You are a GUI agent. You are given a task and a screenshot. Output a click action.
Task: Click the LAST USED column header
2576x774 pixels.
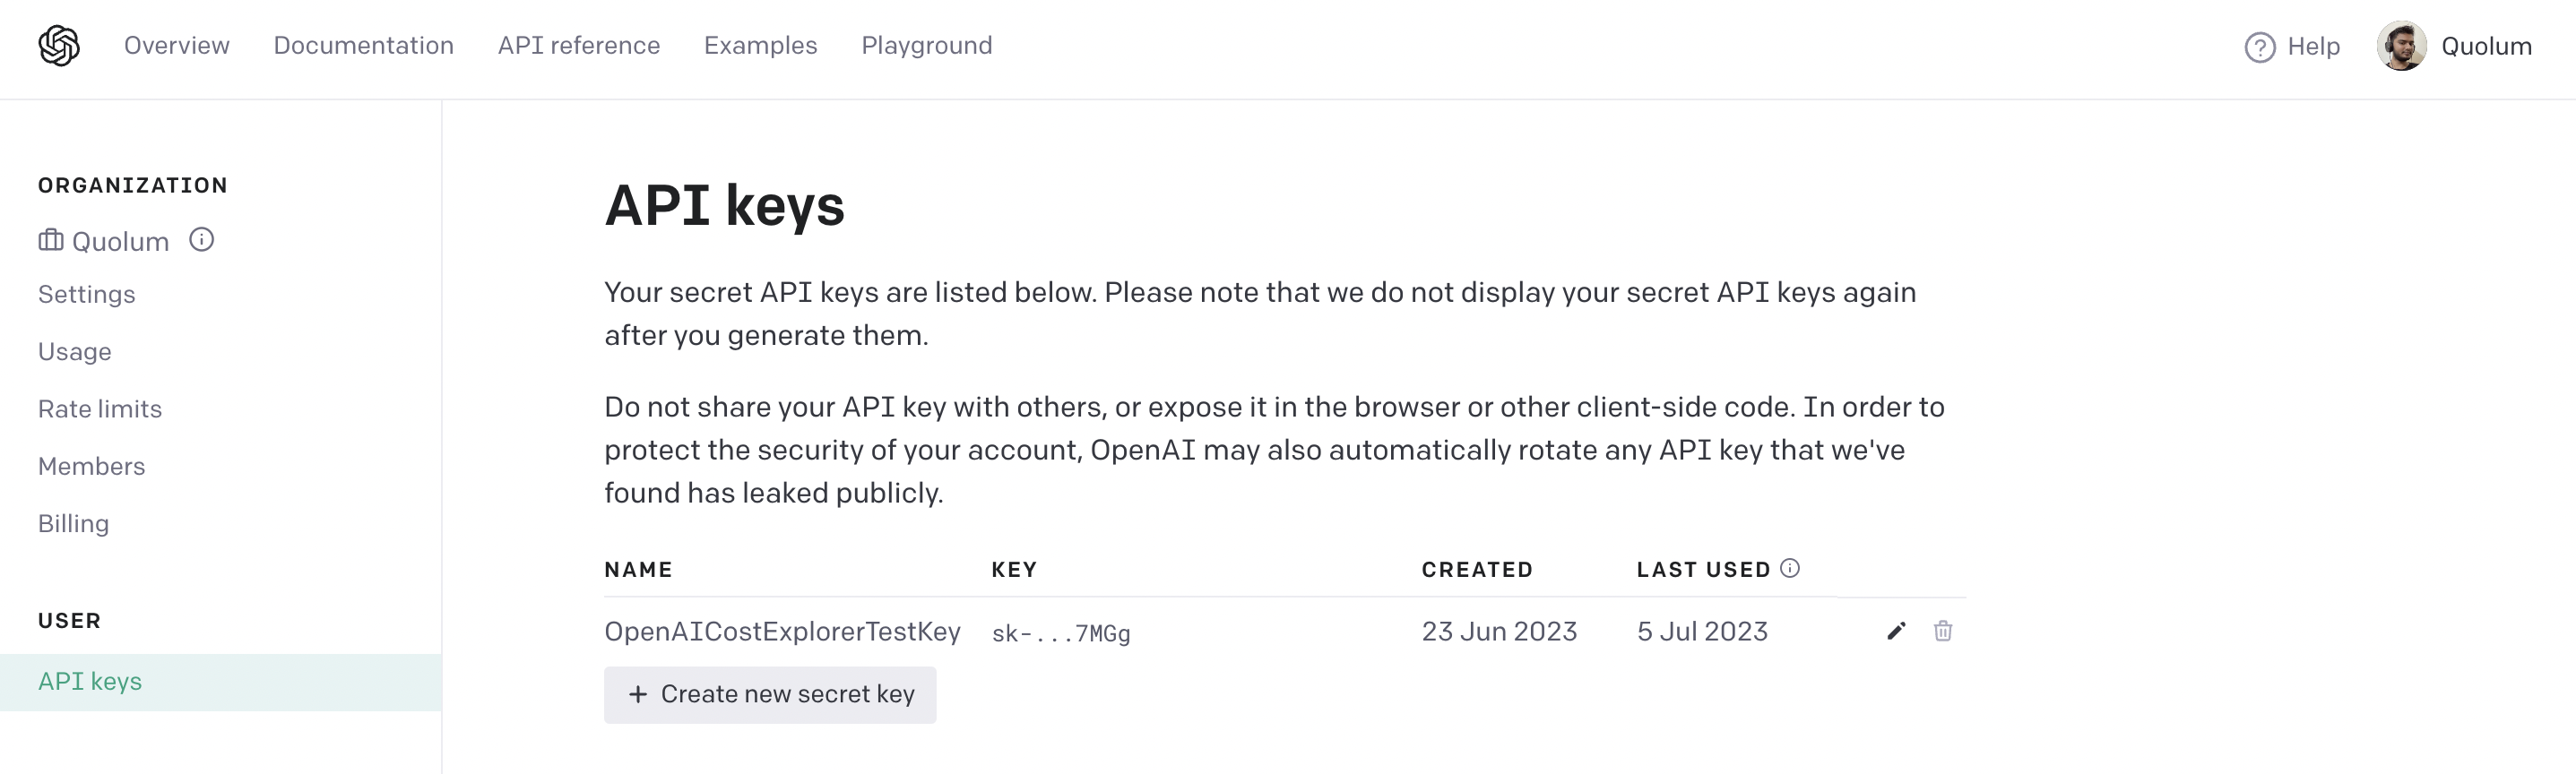tap(1703, 569)
